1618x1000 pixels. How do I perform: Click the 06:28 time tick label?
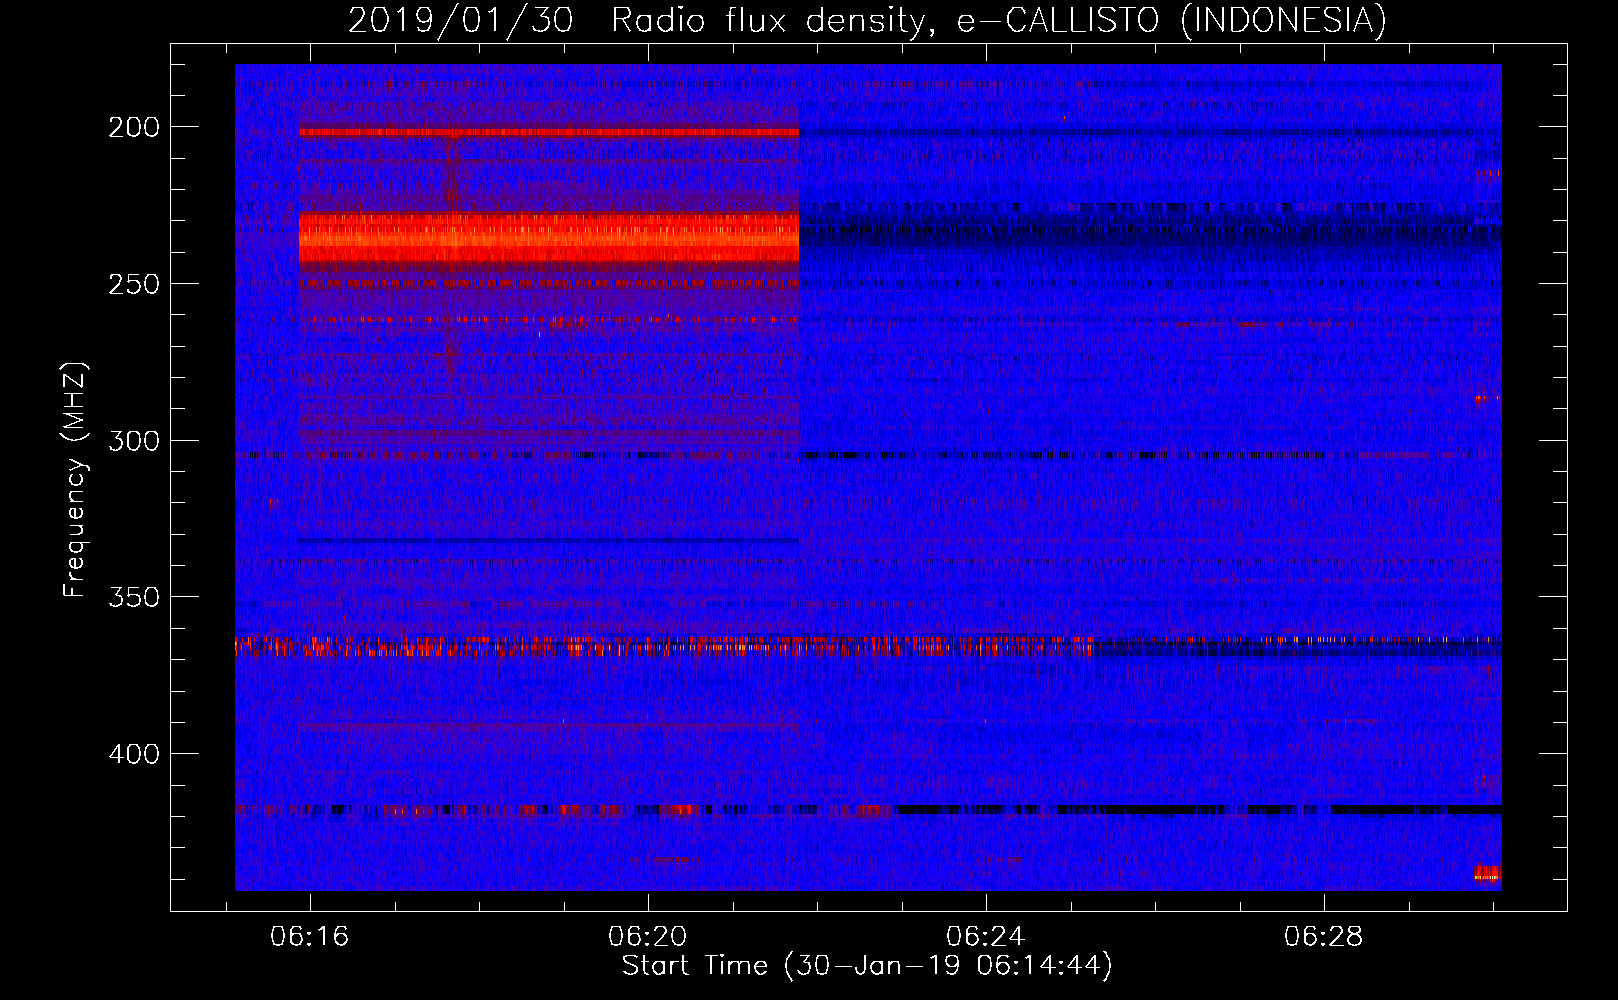tap(1324, 936)
